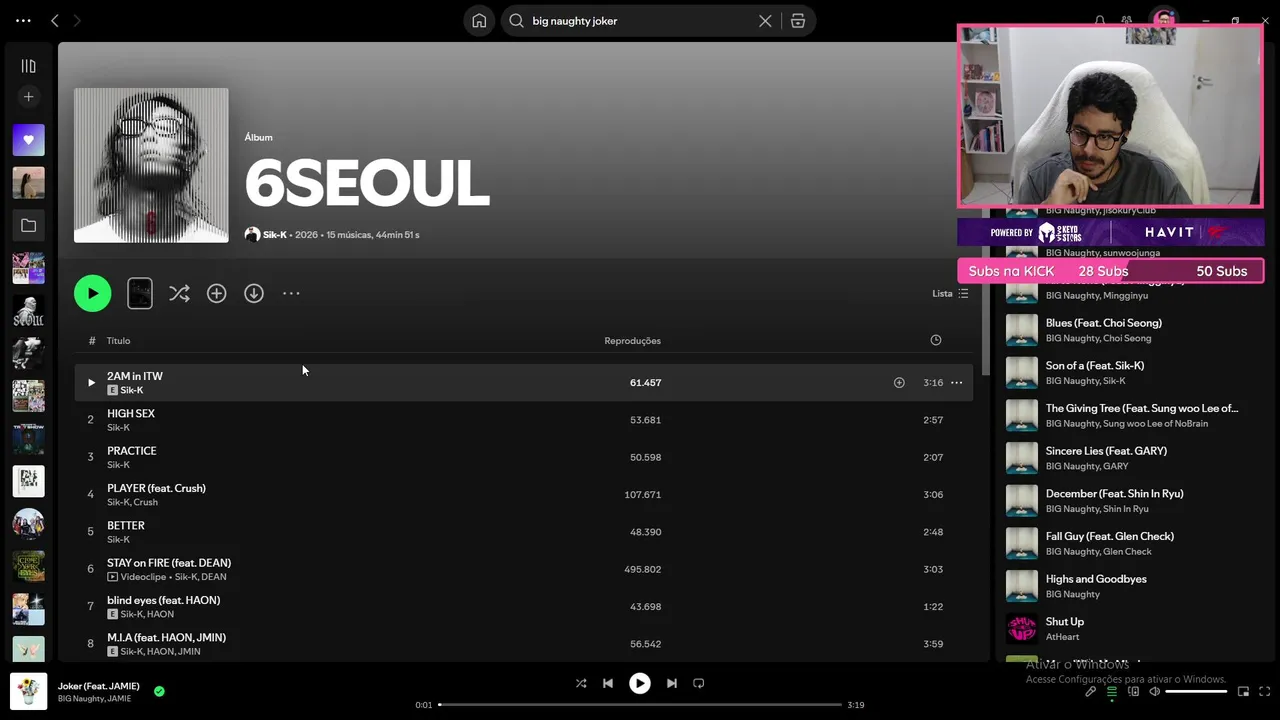1280x720 pixels.
Task: Select the HIGH SEX track row
Action: (523, 420)
